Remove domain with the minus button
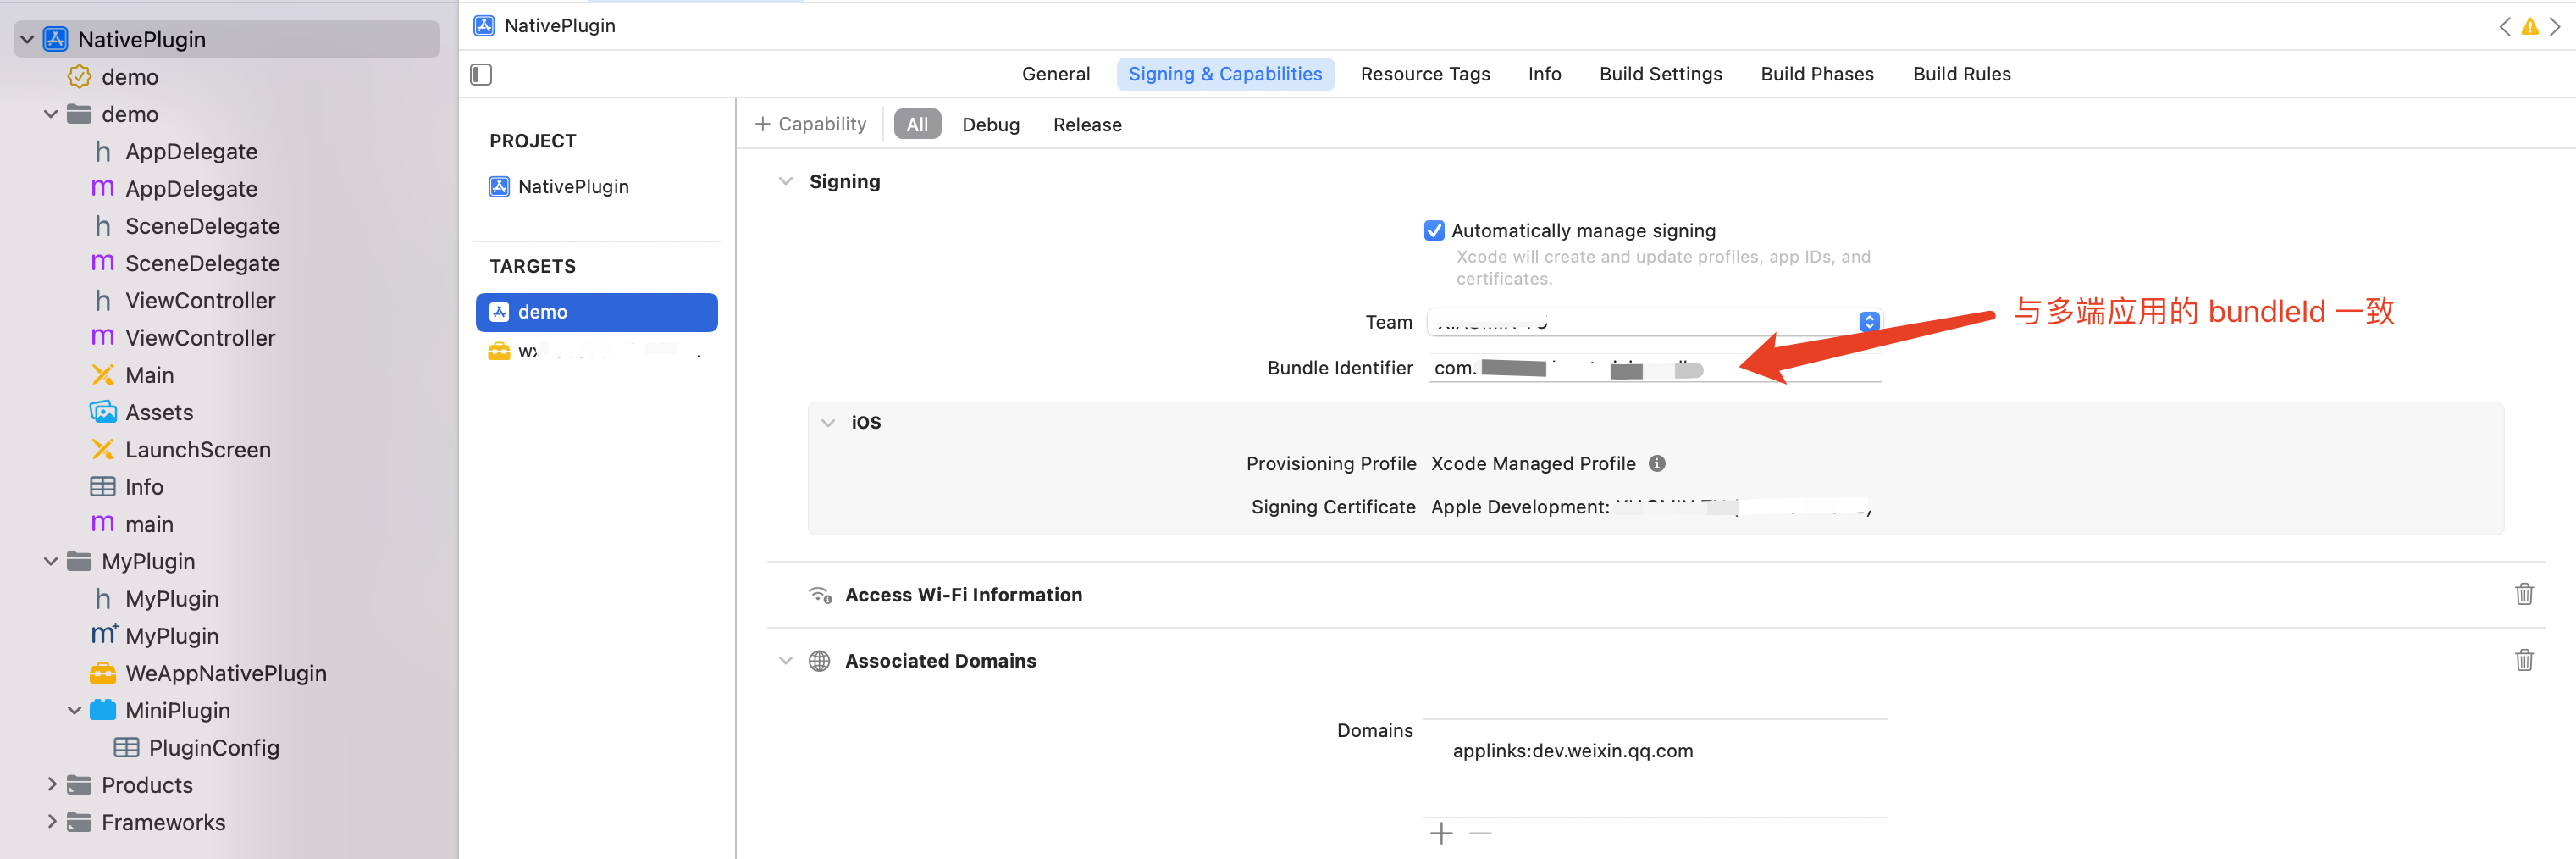2576x859 pixels. [x=1481, y=833]
